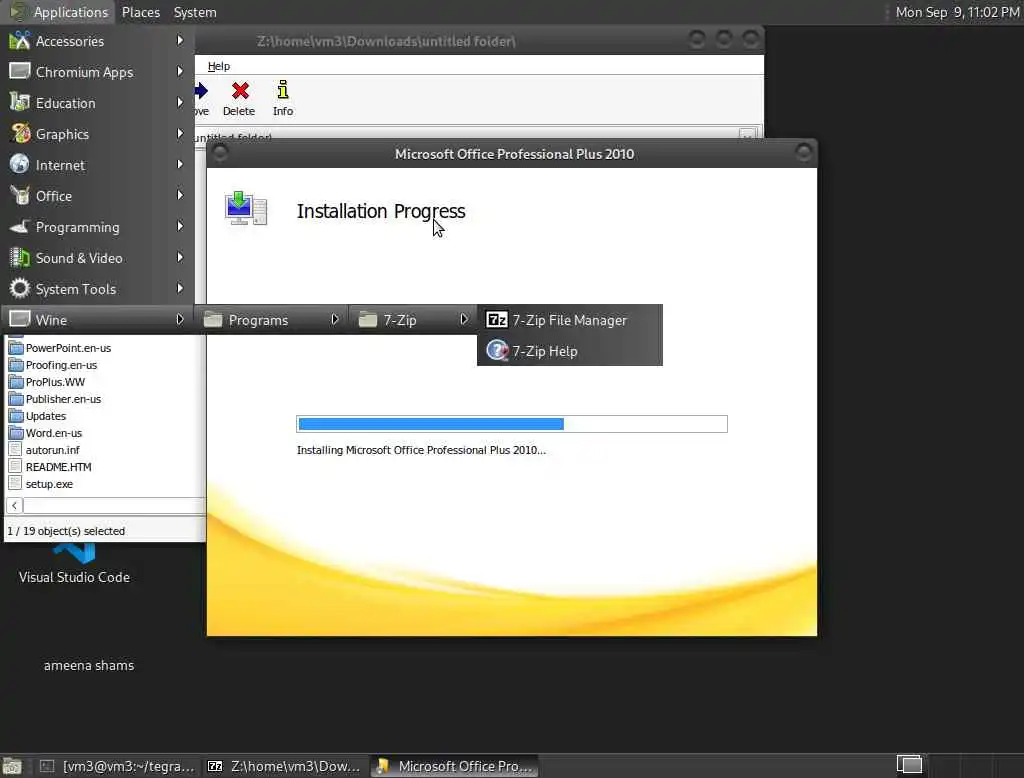
Task: Expand the Accessories submenu arrow
Action: [180, 41]
